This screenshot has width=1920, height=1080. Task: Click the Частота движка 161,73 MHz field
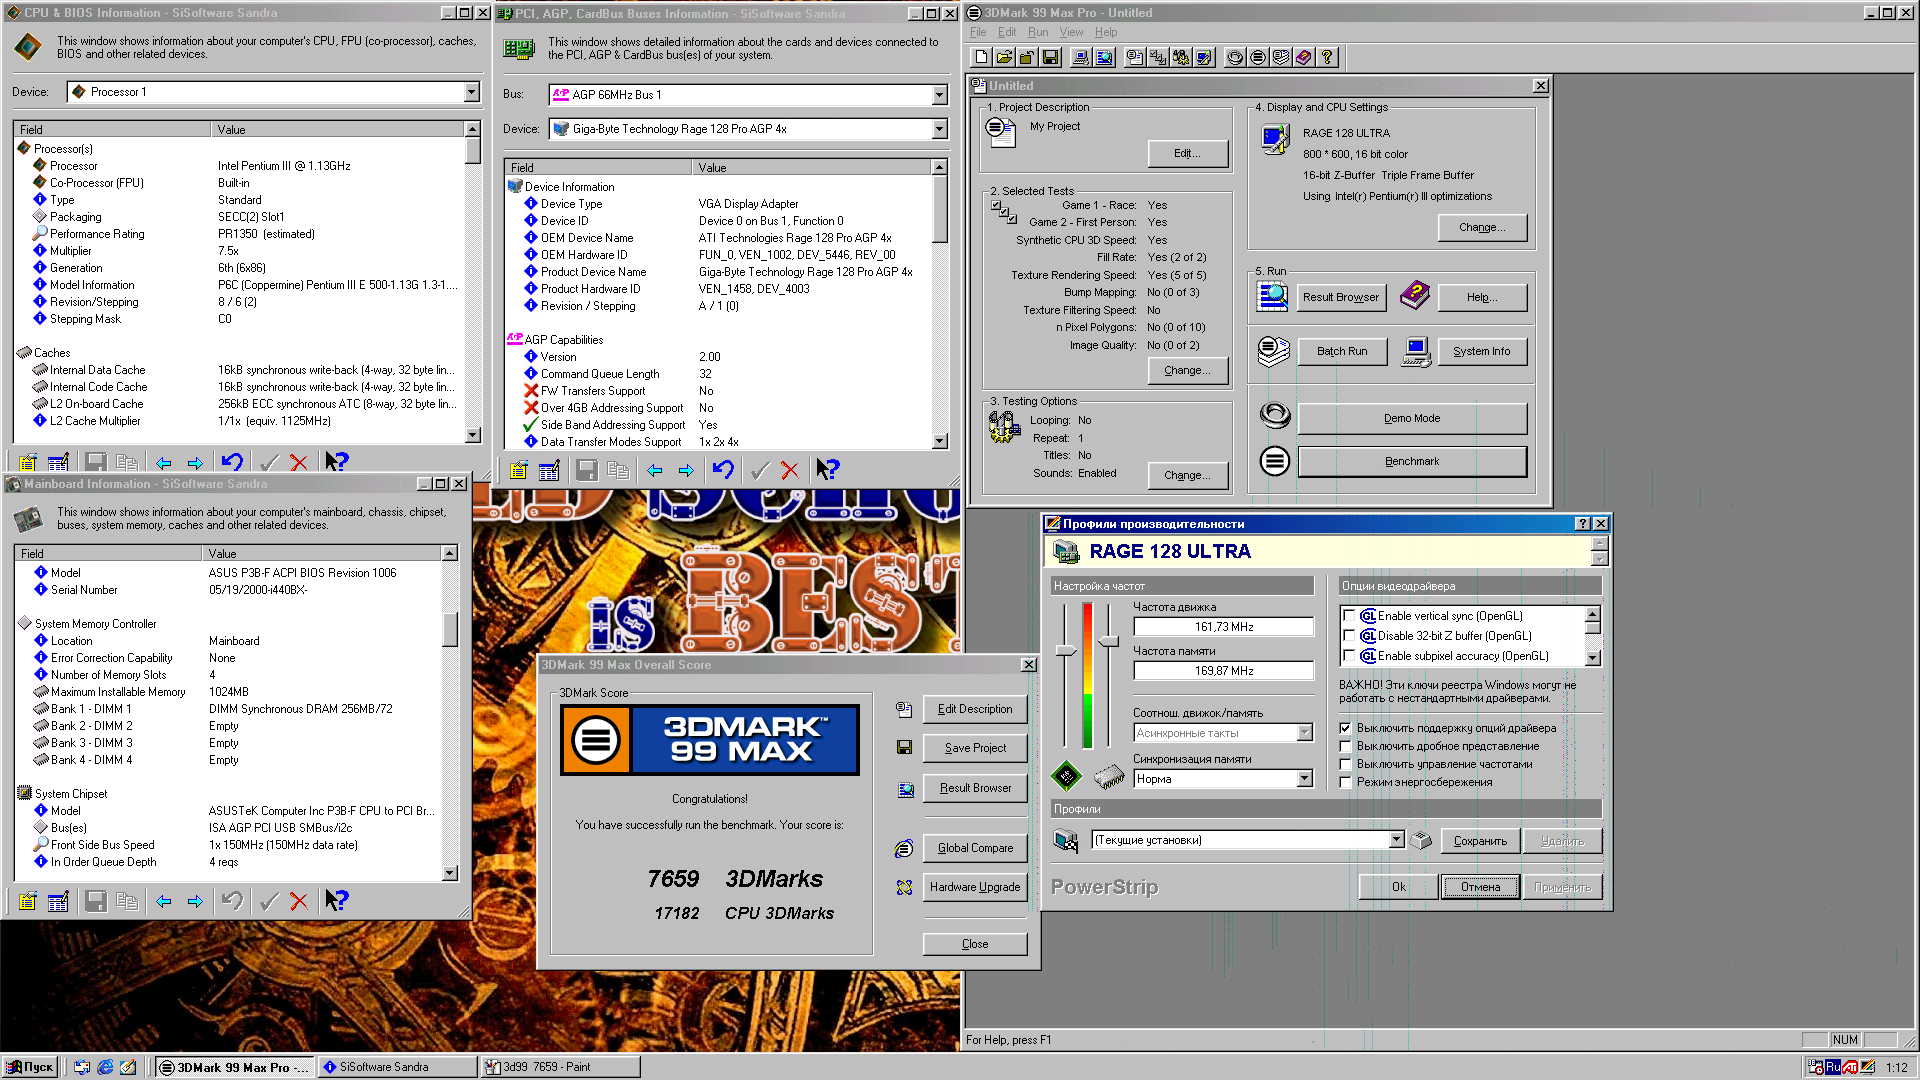click(1223, 627)
